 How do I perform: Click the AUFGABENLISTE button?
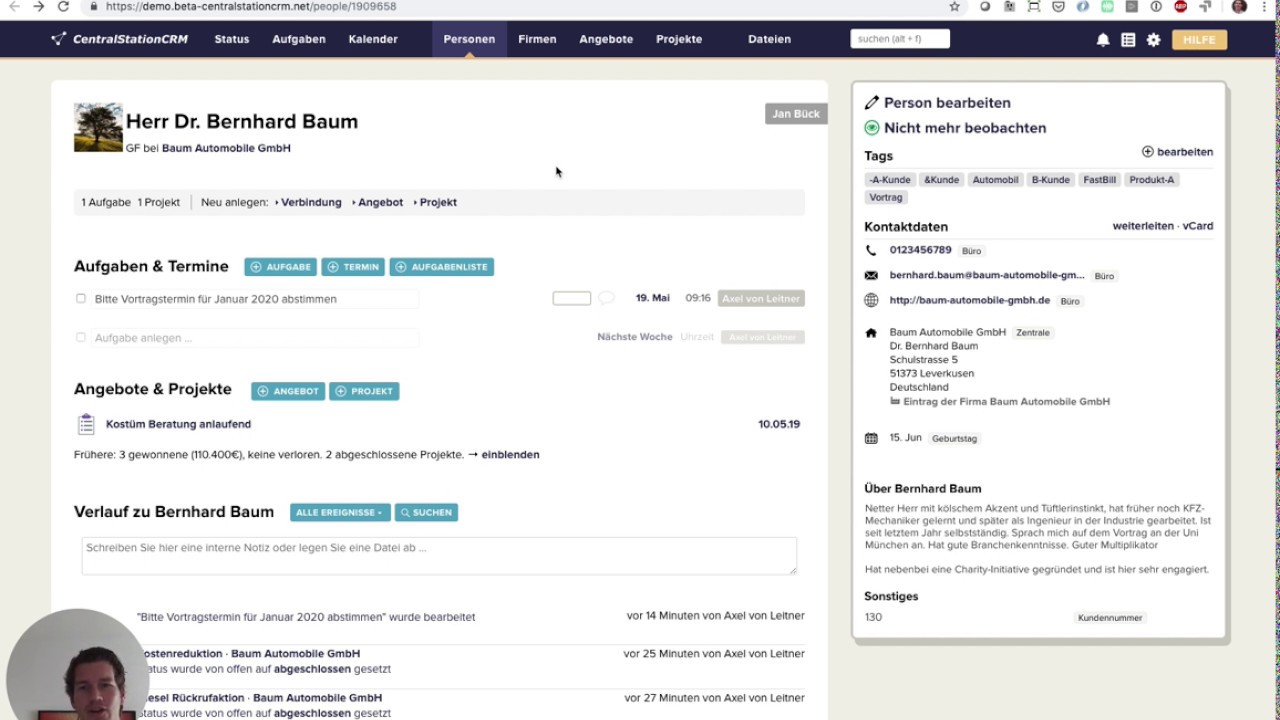coord(441,267)
